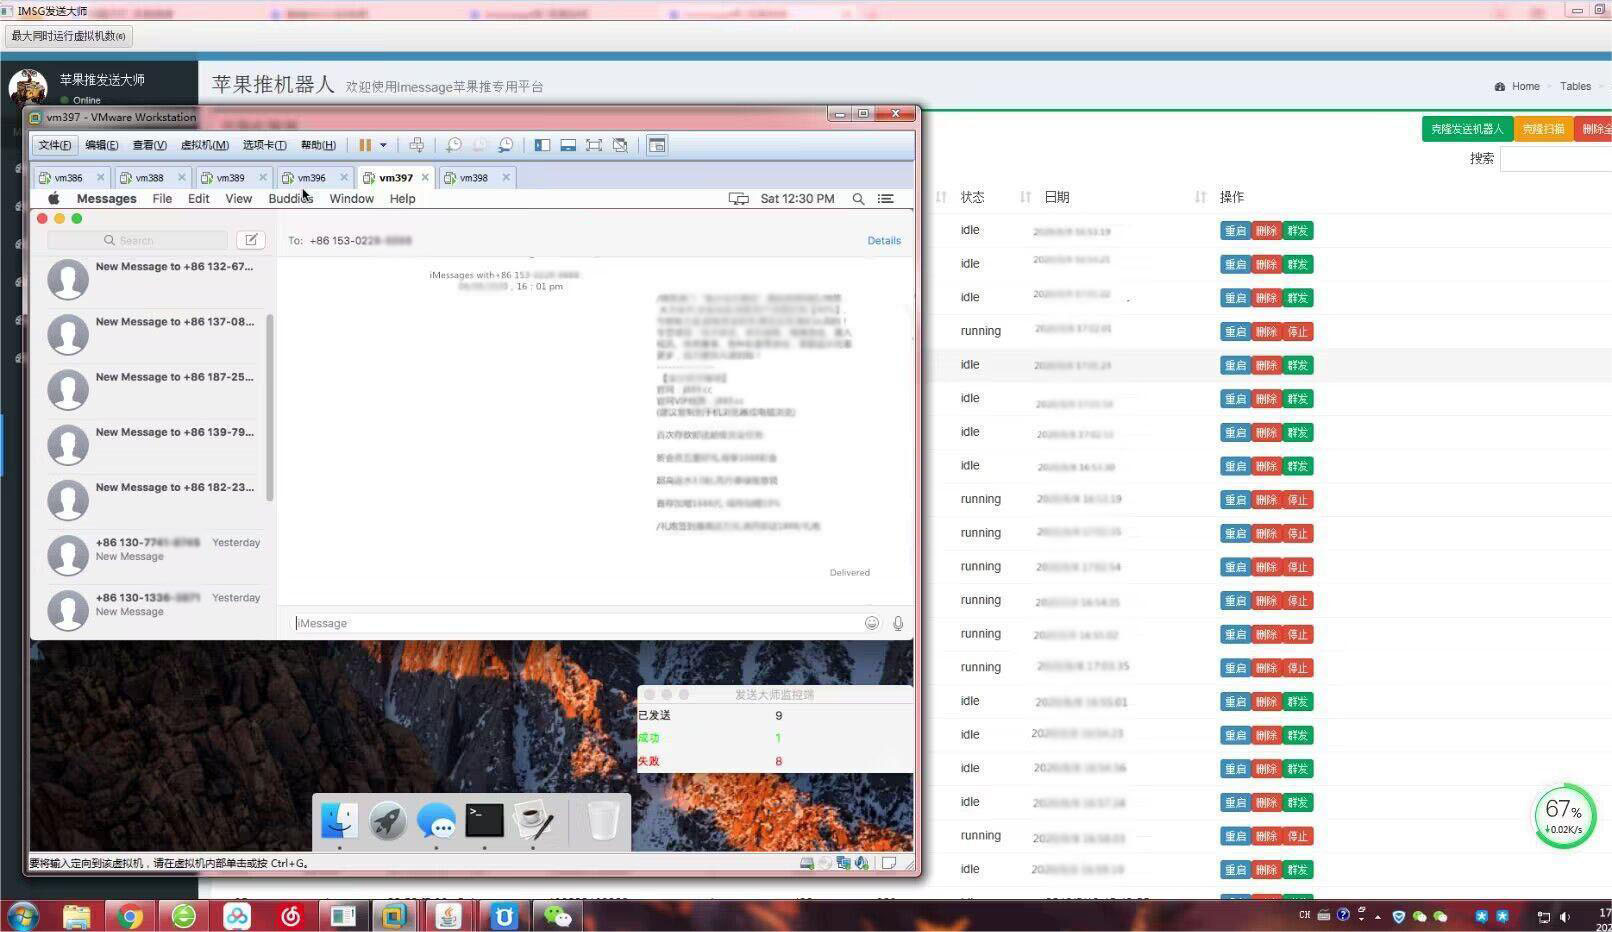Open the power options dropdown arrow beside Pause
This screenshot has width=1612, height=932.
click(x=383, y=145)
